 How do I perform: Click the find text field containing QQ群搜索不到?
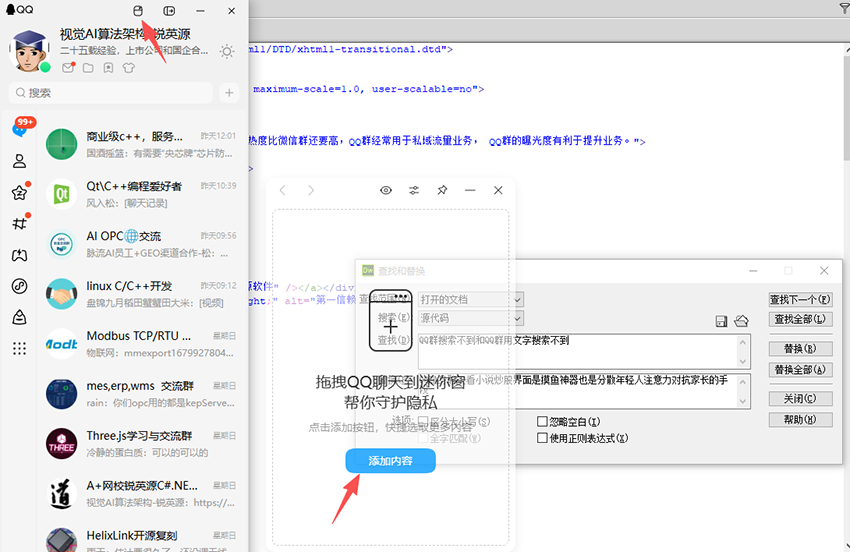click(x=578, y=351)
